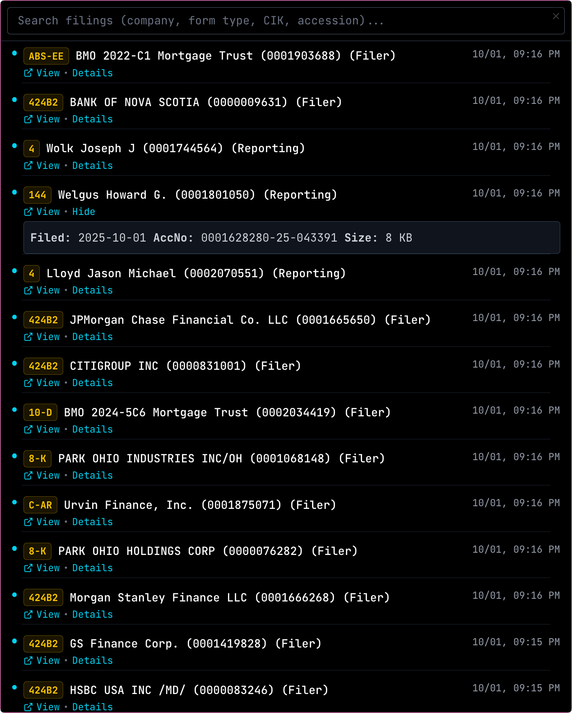Click external link icon for PARK OHIO HOLDINGS
Screen dimensions: 572x713
pos(28,568)
